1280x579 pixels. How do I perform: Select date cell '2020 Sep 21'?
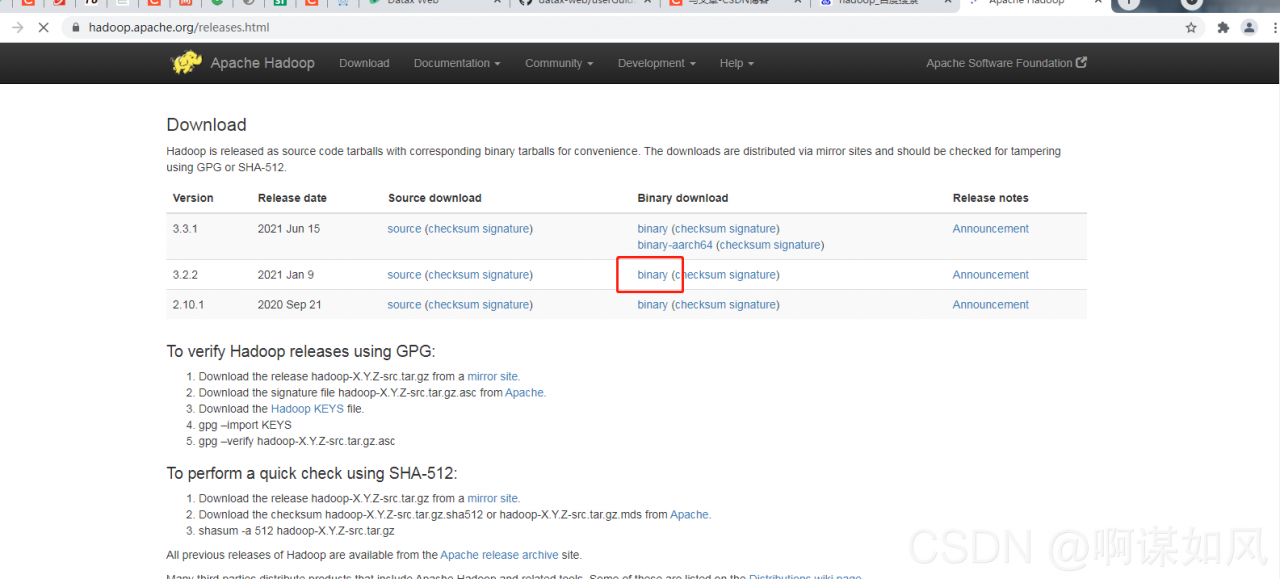(290, 305)
